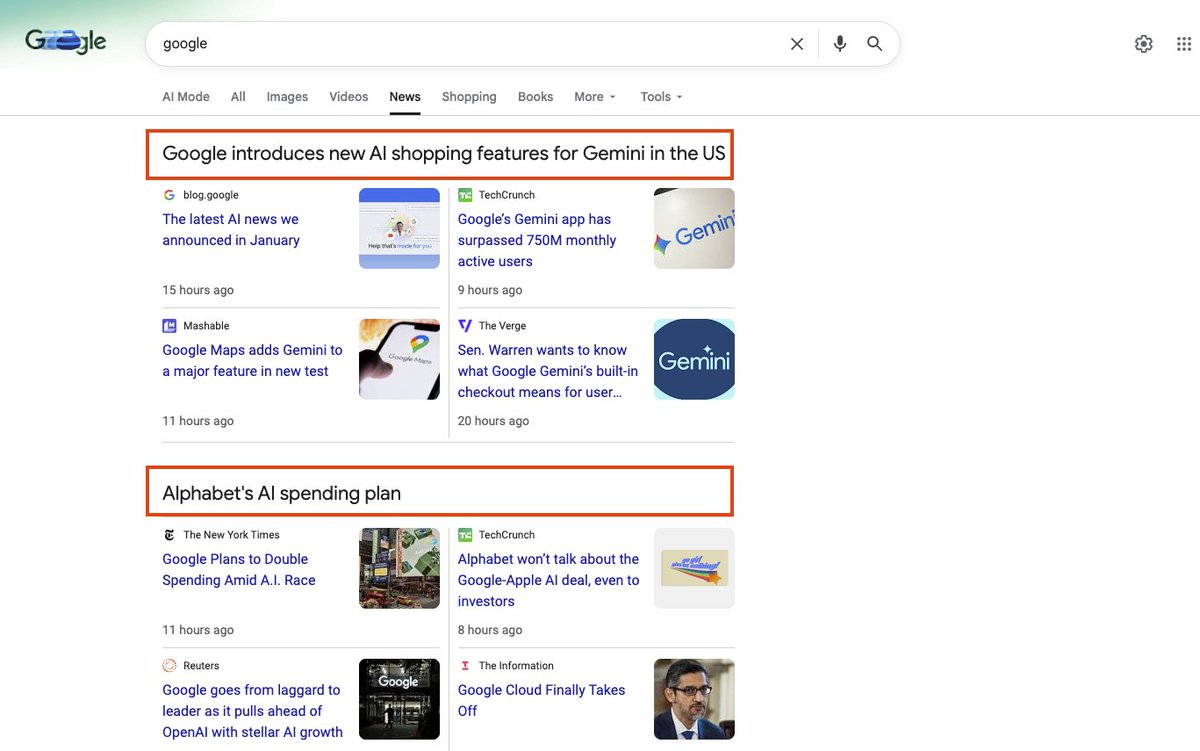This screenshot has width=1200, height=751.
Task: Switch to AI Mode tab
Action: [186, 97]
